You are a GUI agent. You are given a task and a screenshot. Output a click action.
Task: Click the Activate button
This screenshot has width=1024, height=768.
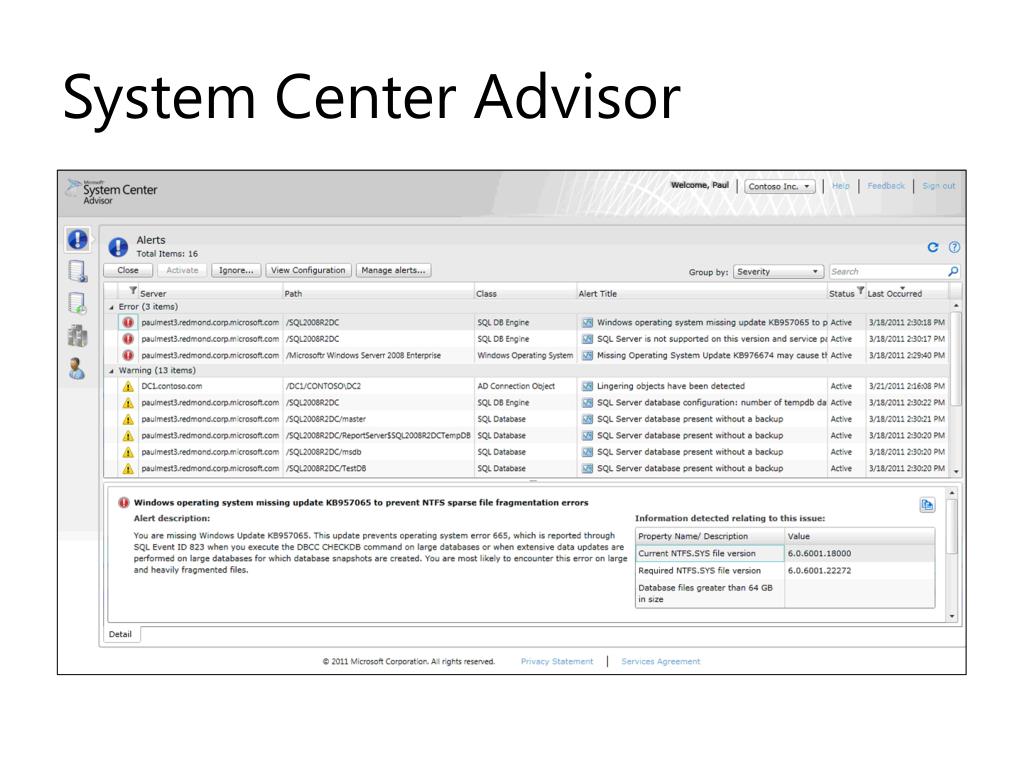point(182,270)
